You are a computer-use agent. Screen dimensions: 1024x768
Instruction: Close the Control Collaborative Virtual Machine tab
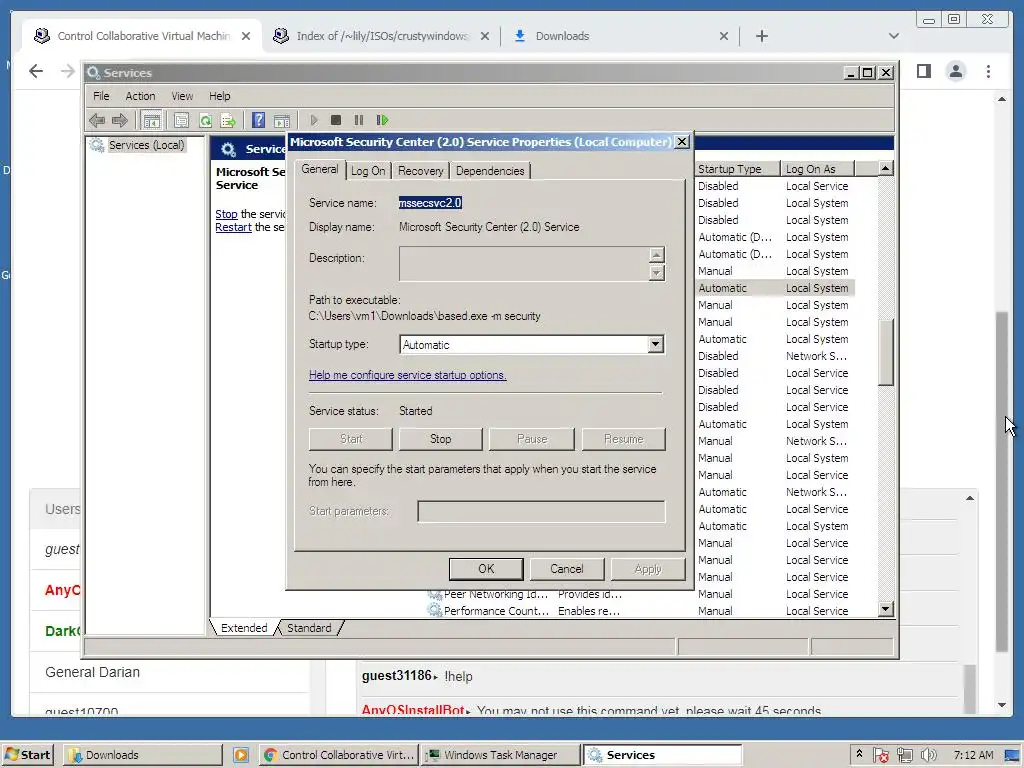(x=246, y=36)
